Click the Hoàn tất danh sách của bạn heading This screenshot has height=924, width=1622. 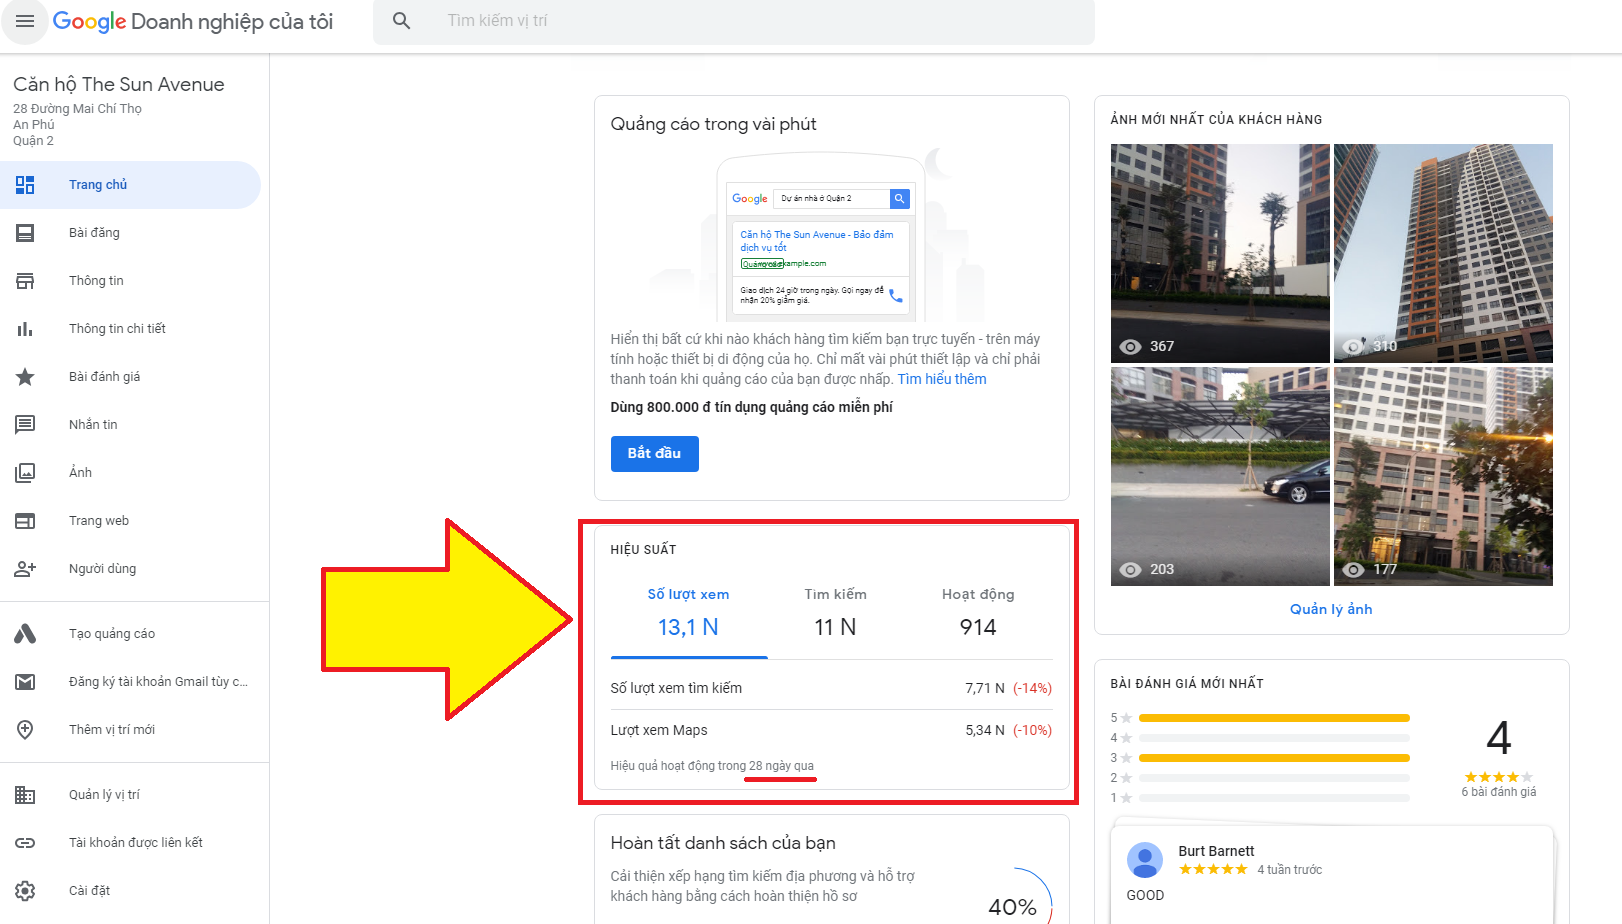(723, 843)
